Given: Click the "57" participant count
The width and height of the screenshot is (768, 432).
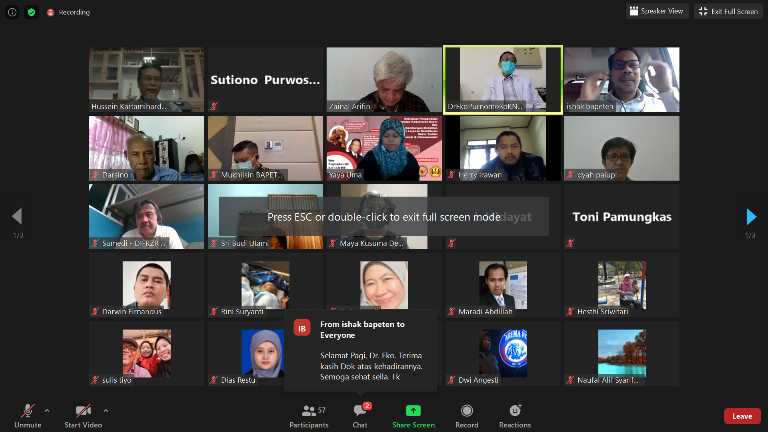Looking at the screenshot, I should (x=321, y=410).
